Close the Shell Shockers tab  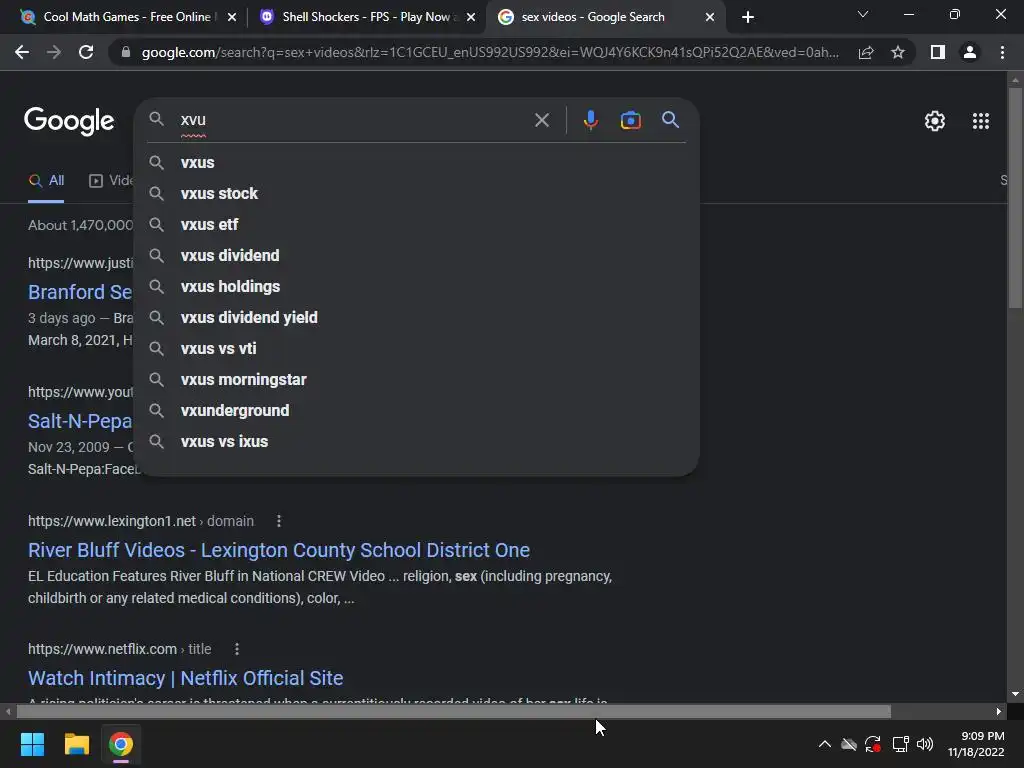[x=471, y=17]
